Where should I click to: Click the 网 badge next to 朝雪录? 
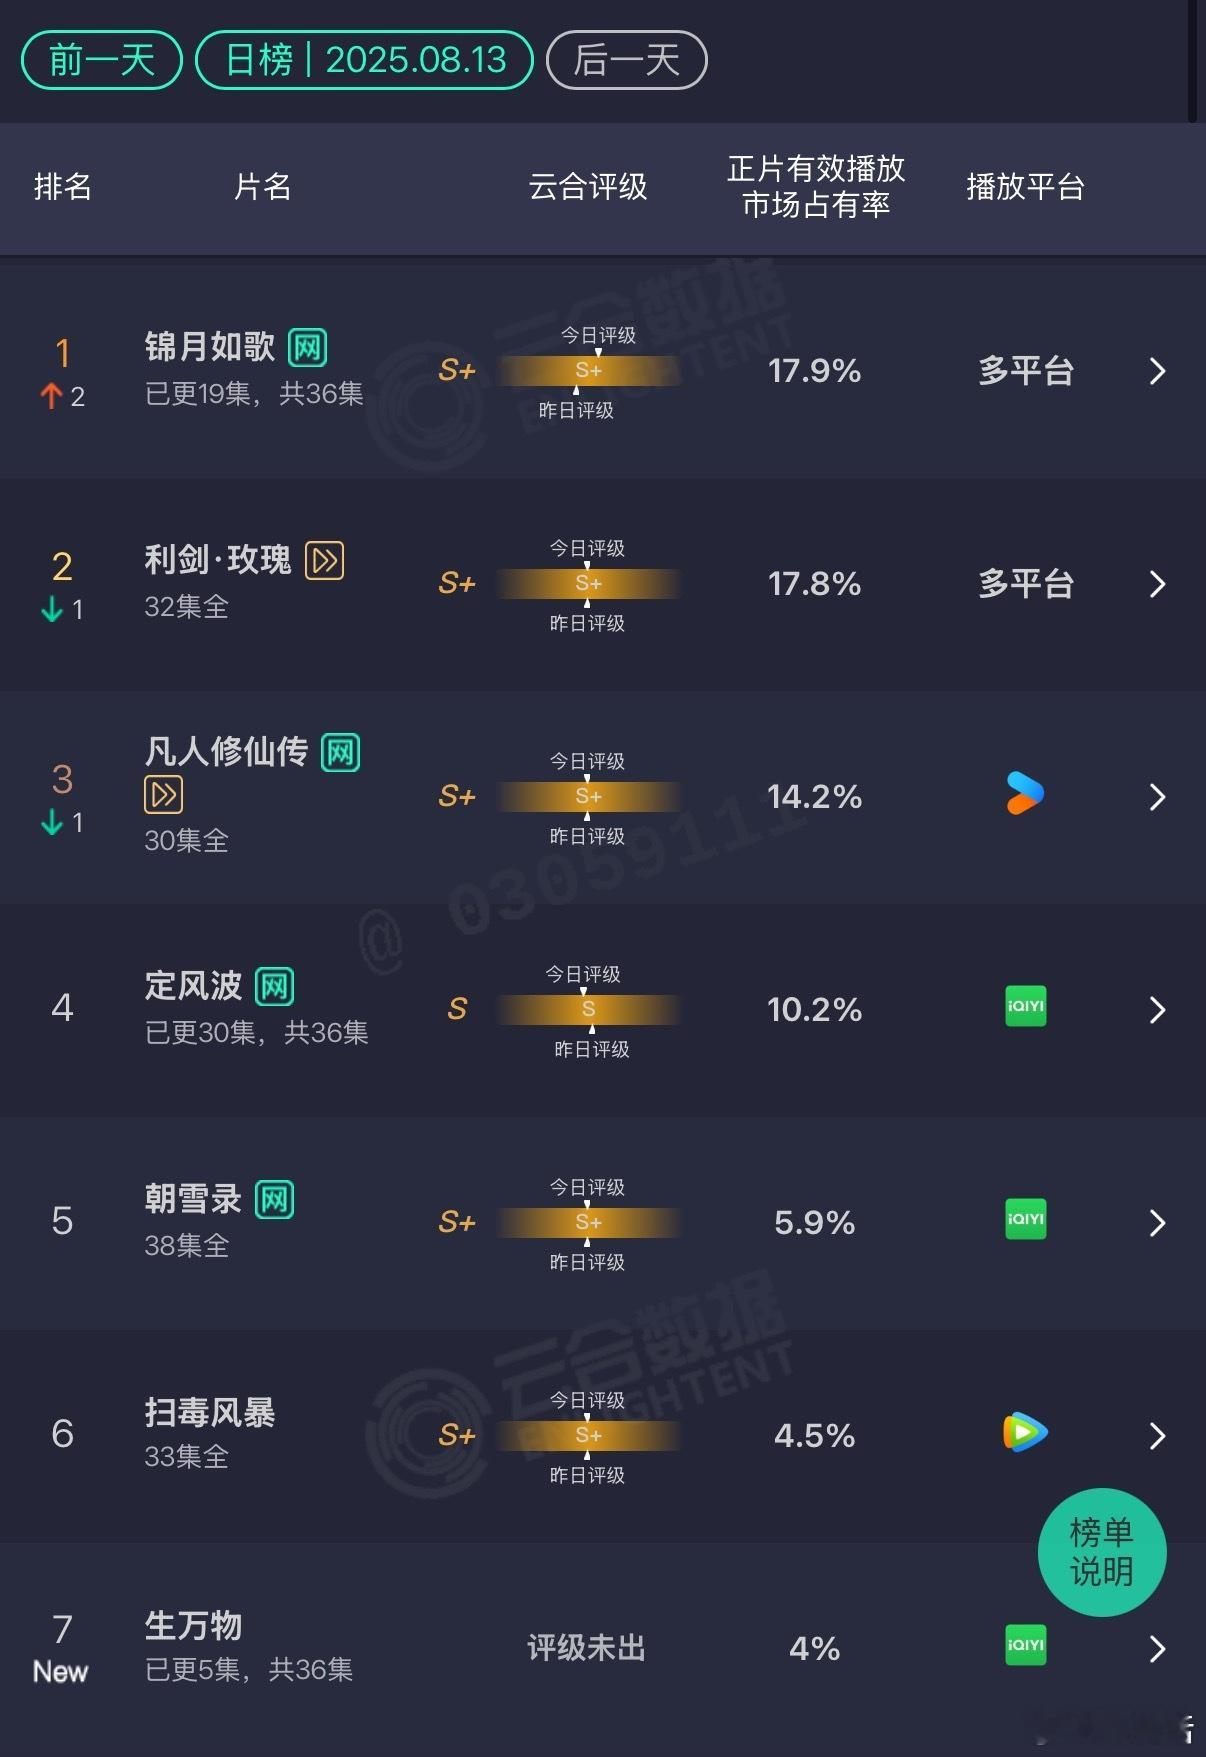click(x=275, y=1199)
